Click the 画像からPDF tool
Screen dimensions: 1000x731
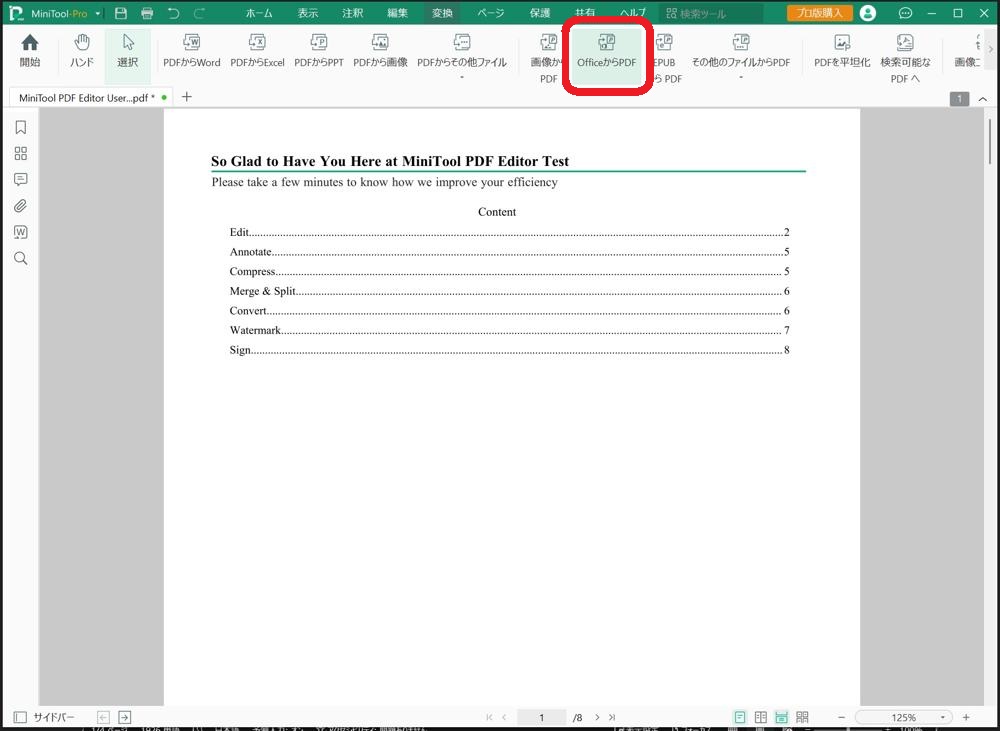547,59
